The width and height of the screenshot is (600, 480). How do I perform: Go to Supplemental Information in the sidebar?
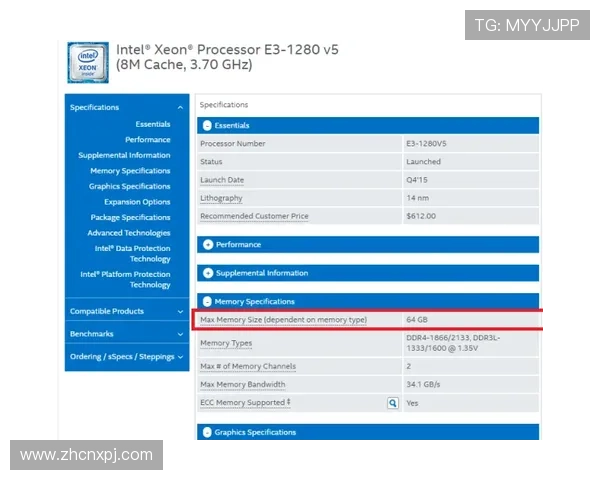(x=124, y=155)
